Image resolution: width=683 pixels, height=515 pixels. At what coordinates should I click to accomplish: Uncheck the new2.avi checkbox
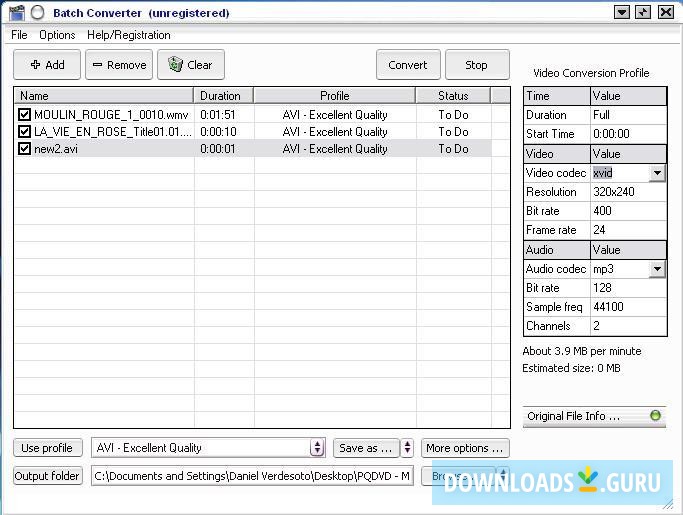click(x=24, y=149)
